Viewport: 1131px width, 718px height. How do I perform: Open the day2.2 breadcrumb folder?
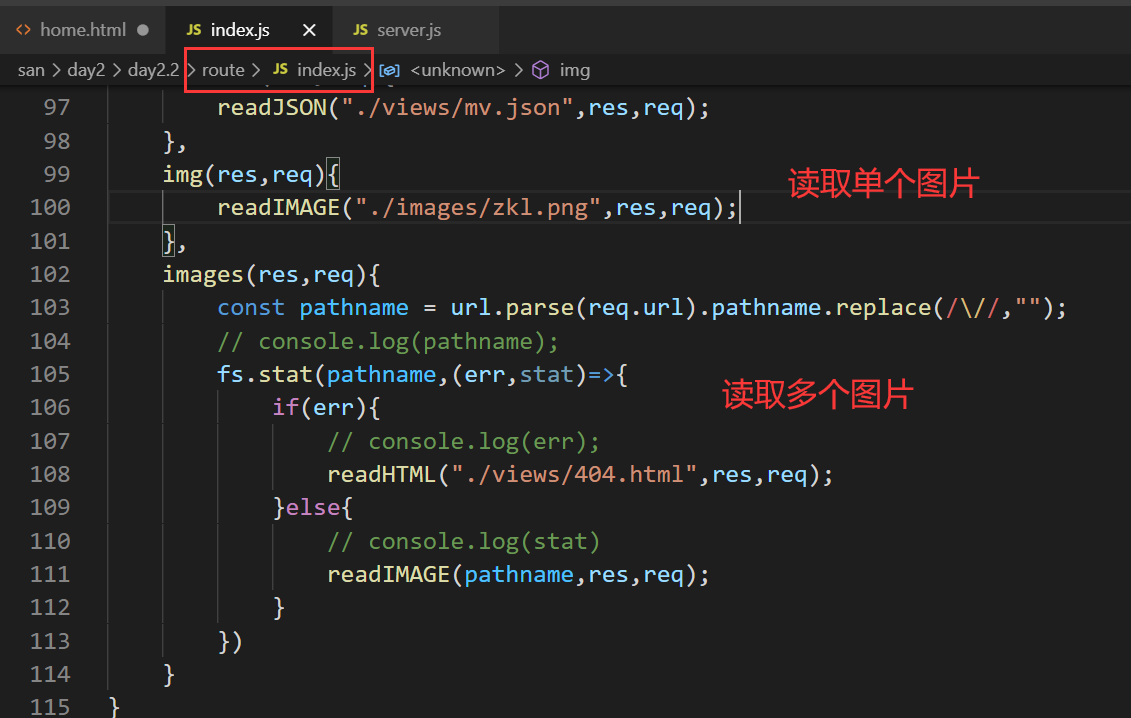[x=153, y=70]
